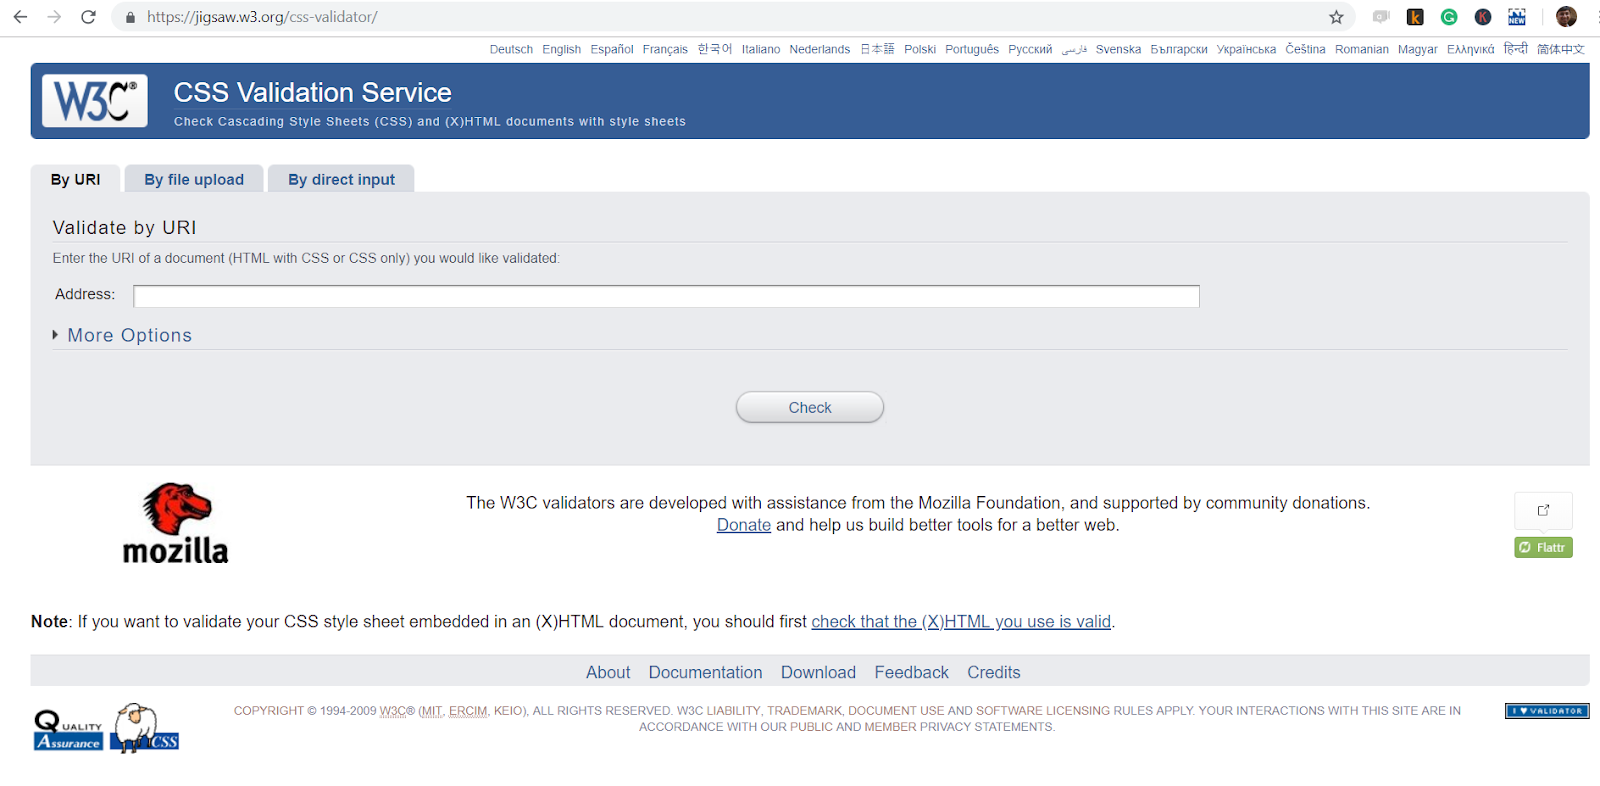The image size is (1600, 786).
Task: Open the Chrome profile avatar
Action: (1566, 17)
